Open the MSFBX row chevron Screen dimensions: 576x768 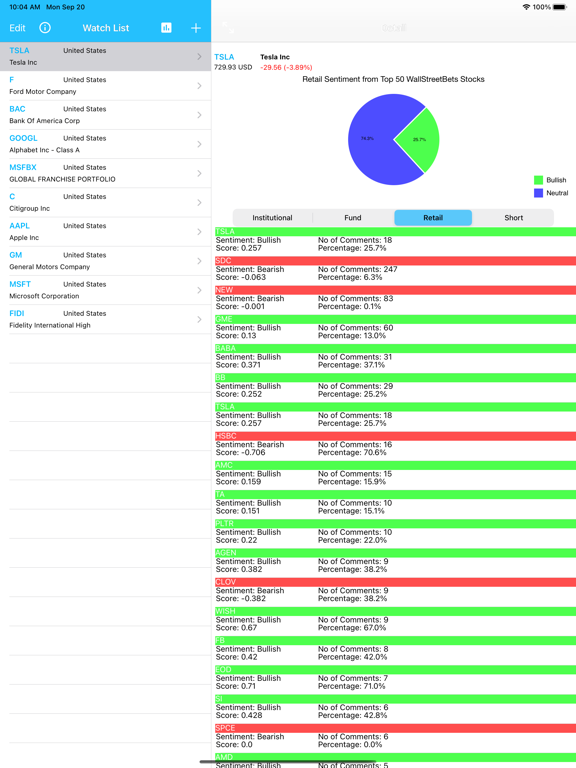[199, 173]
